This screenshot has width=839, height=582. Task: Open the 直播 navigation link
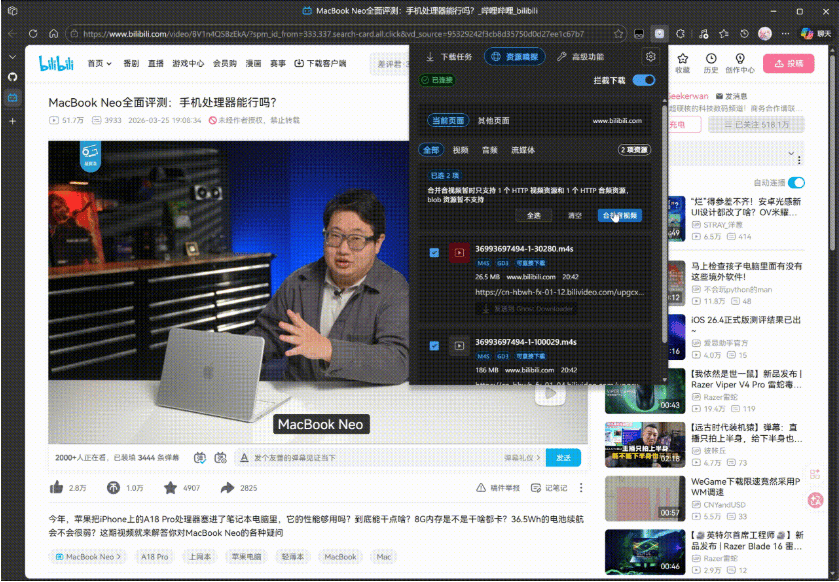156,63
